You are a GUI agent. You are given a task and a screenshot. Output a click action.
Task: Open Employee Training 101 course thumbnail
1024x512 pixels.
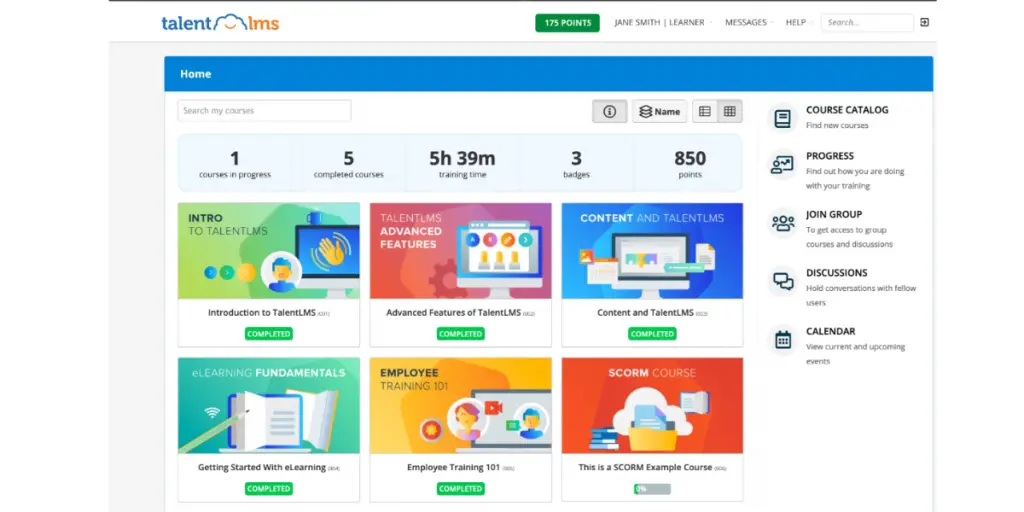[460, 406]
